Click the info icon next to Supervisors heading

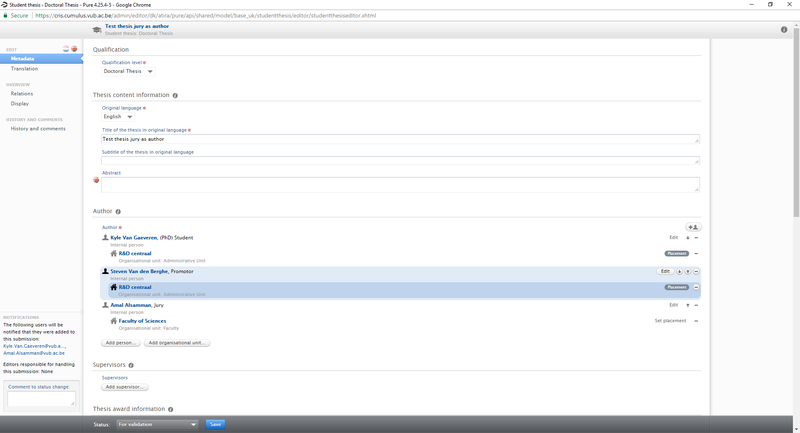pos(131,365)
